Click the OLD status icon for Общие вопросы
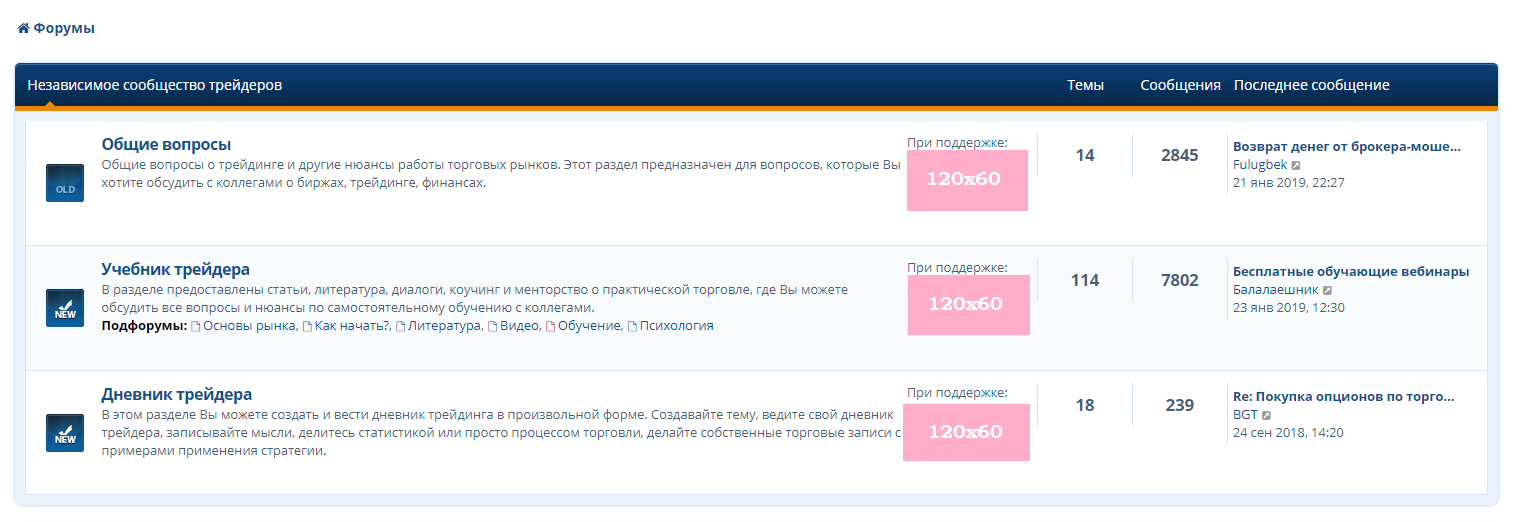 (65, 183)
